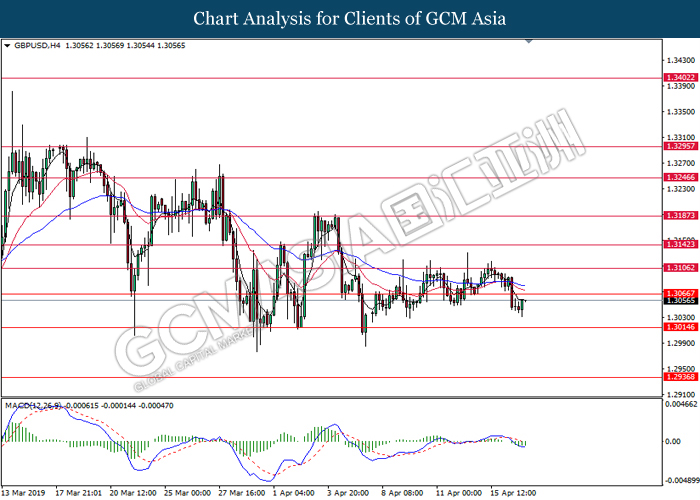Click the GBPUSD,H4 symbol label
This screenshot has width=700, height=500.
click(32, 46)
